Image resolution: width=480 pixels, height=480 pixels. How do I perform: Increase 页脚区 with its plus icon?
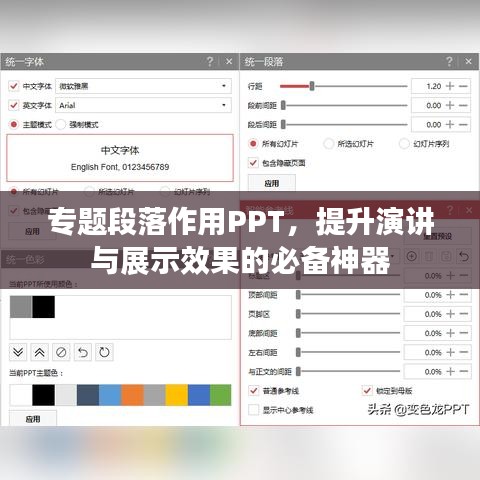[450, 314]
